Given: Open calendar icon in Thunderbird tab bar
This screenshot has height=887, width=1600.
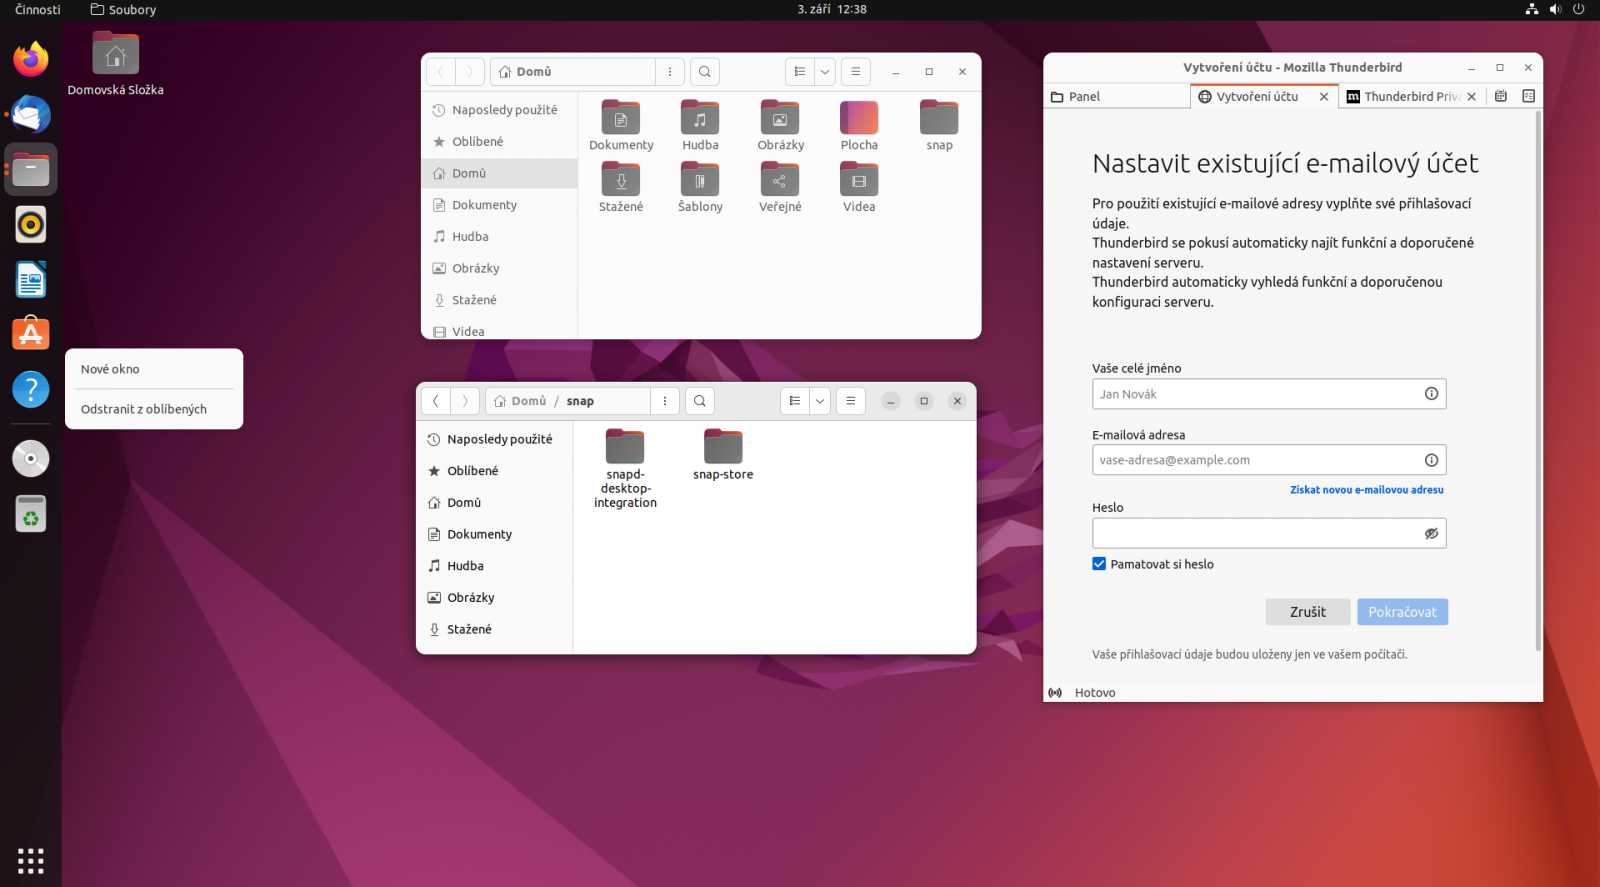Looking at the screenshot, I should tap(1501, 96).
